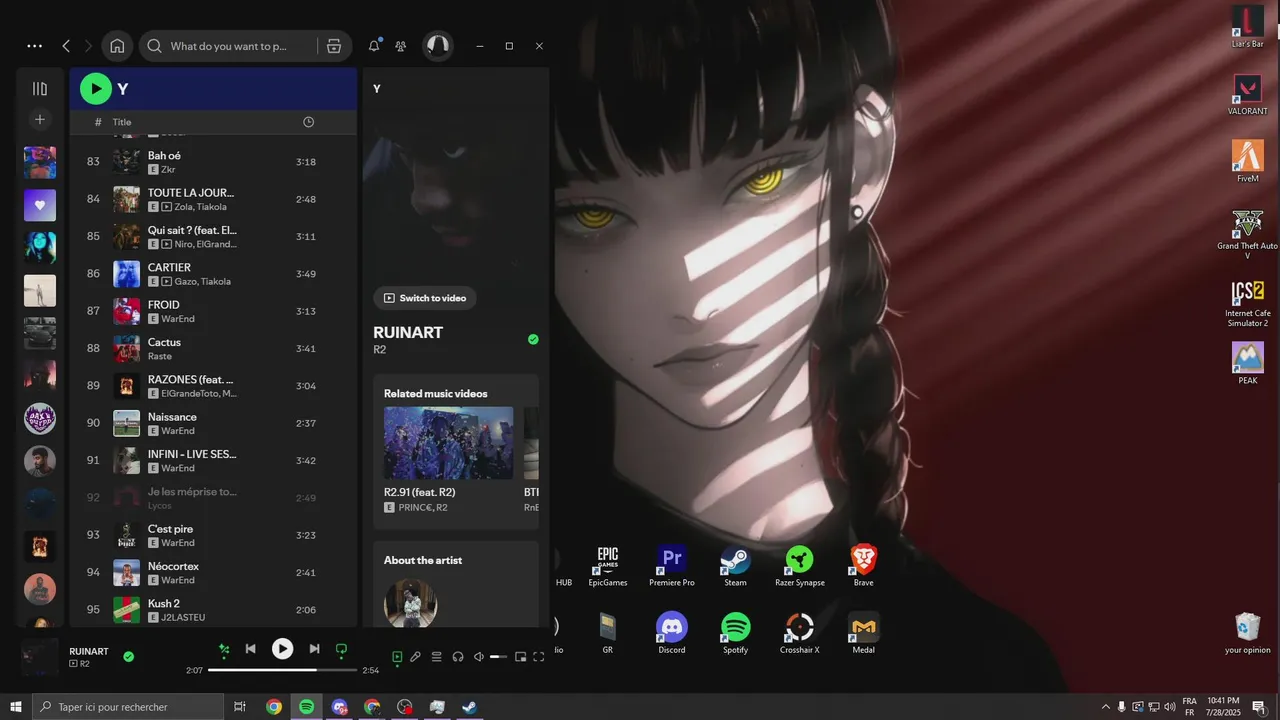The width and height of the screenshot is (1280, 720).
Task: Click Switch to video button
Action: pyautogui.click(x=425, y=298)
